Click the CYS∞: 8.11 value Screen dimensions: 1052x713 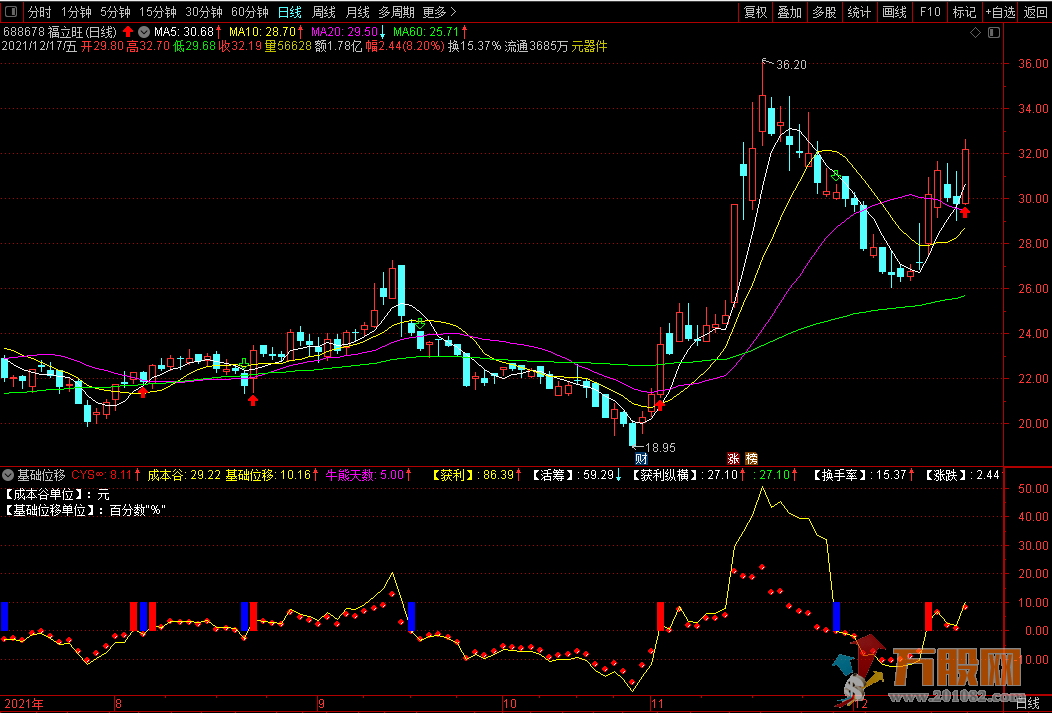pyautogui.click(x=102, y=476)
